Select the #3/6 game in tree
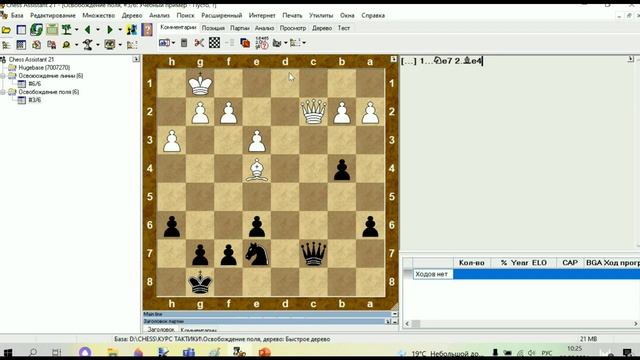 pos(34,100)
